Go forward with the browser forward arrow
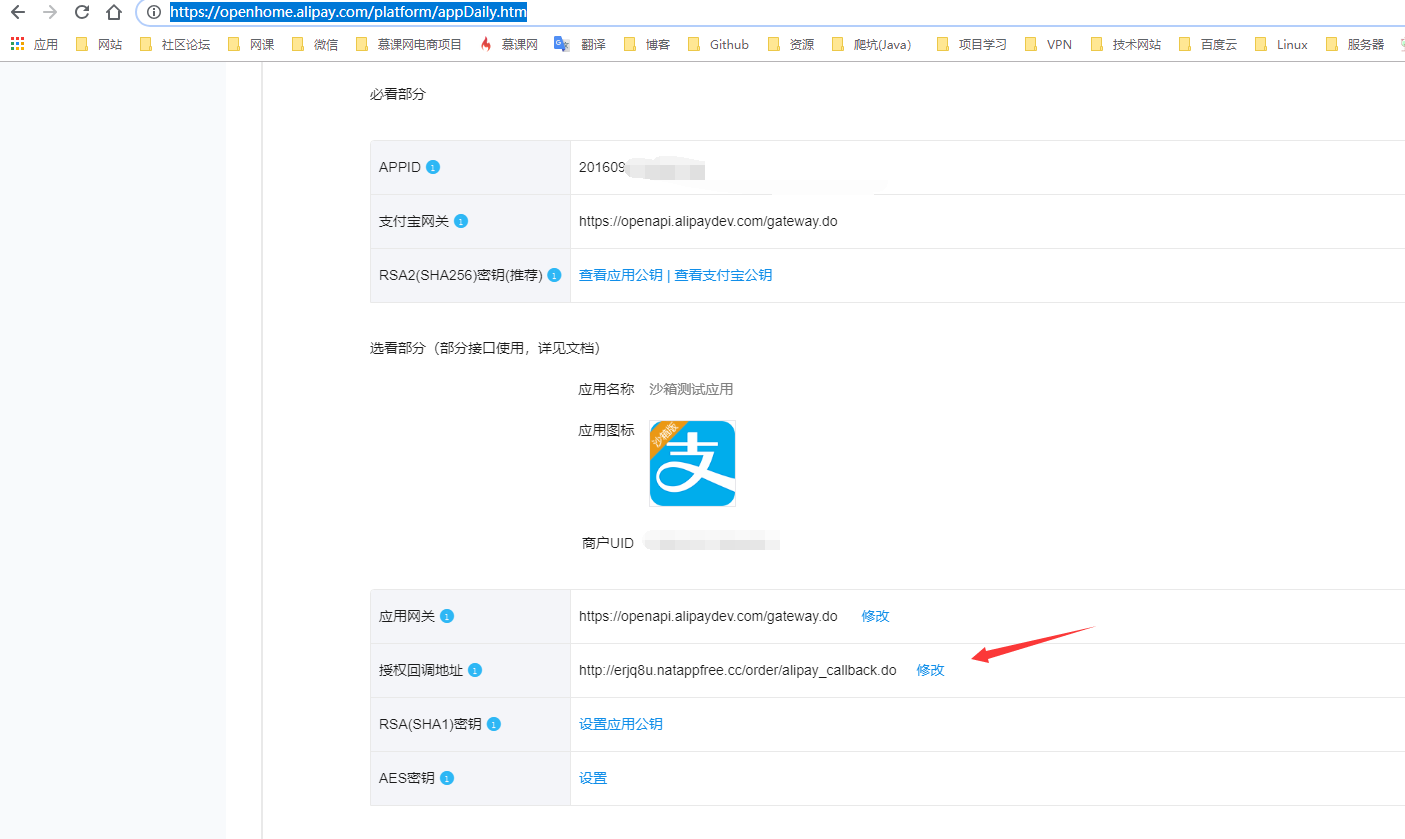This screenshot has height=839, width=1405. tap(50, 12)
